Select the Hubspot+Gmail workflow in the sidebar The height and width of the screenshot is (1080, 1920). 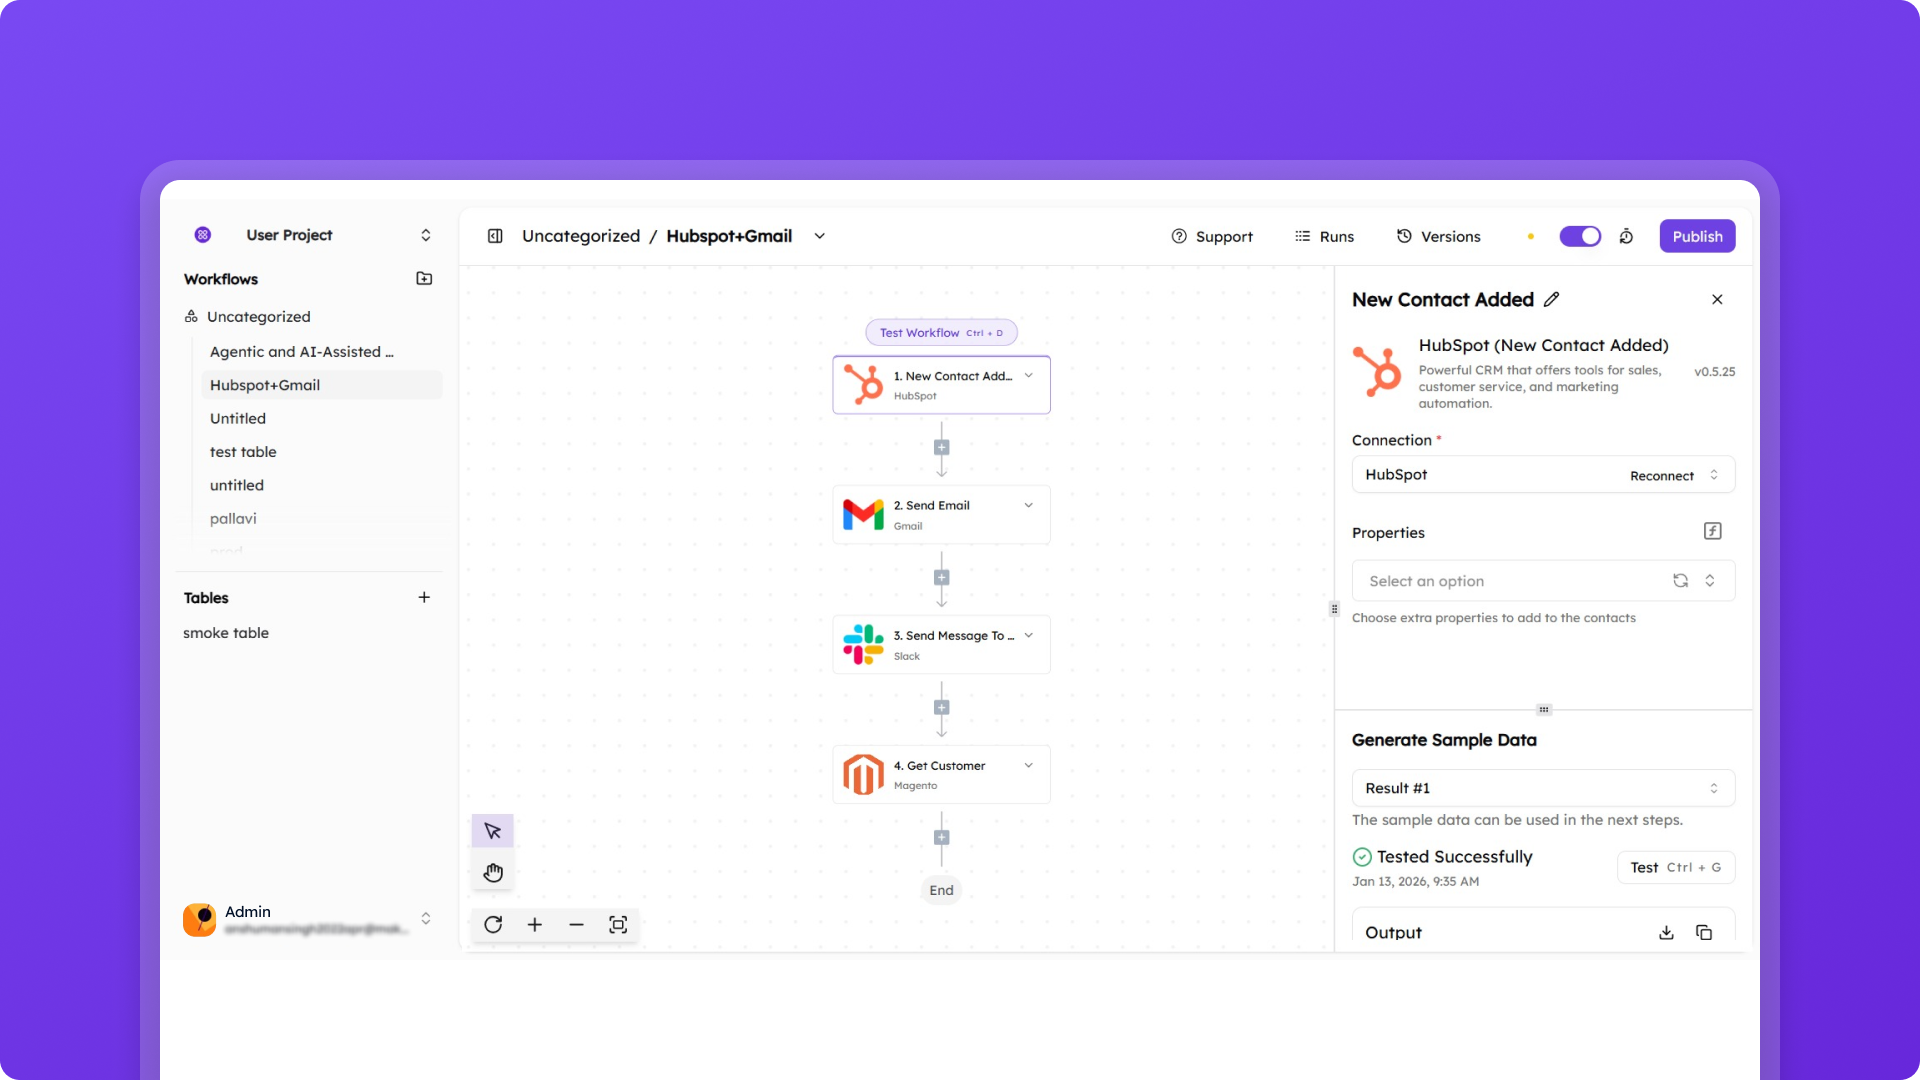[264, 385]
